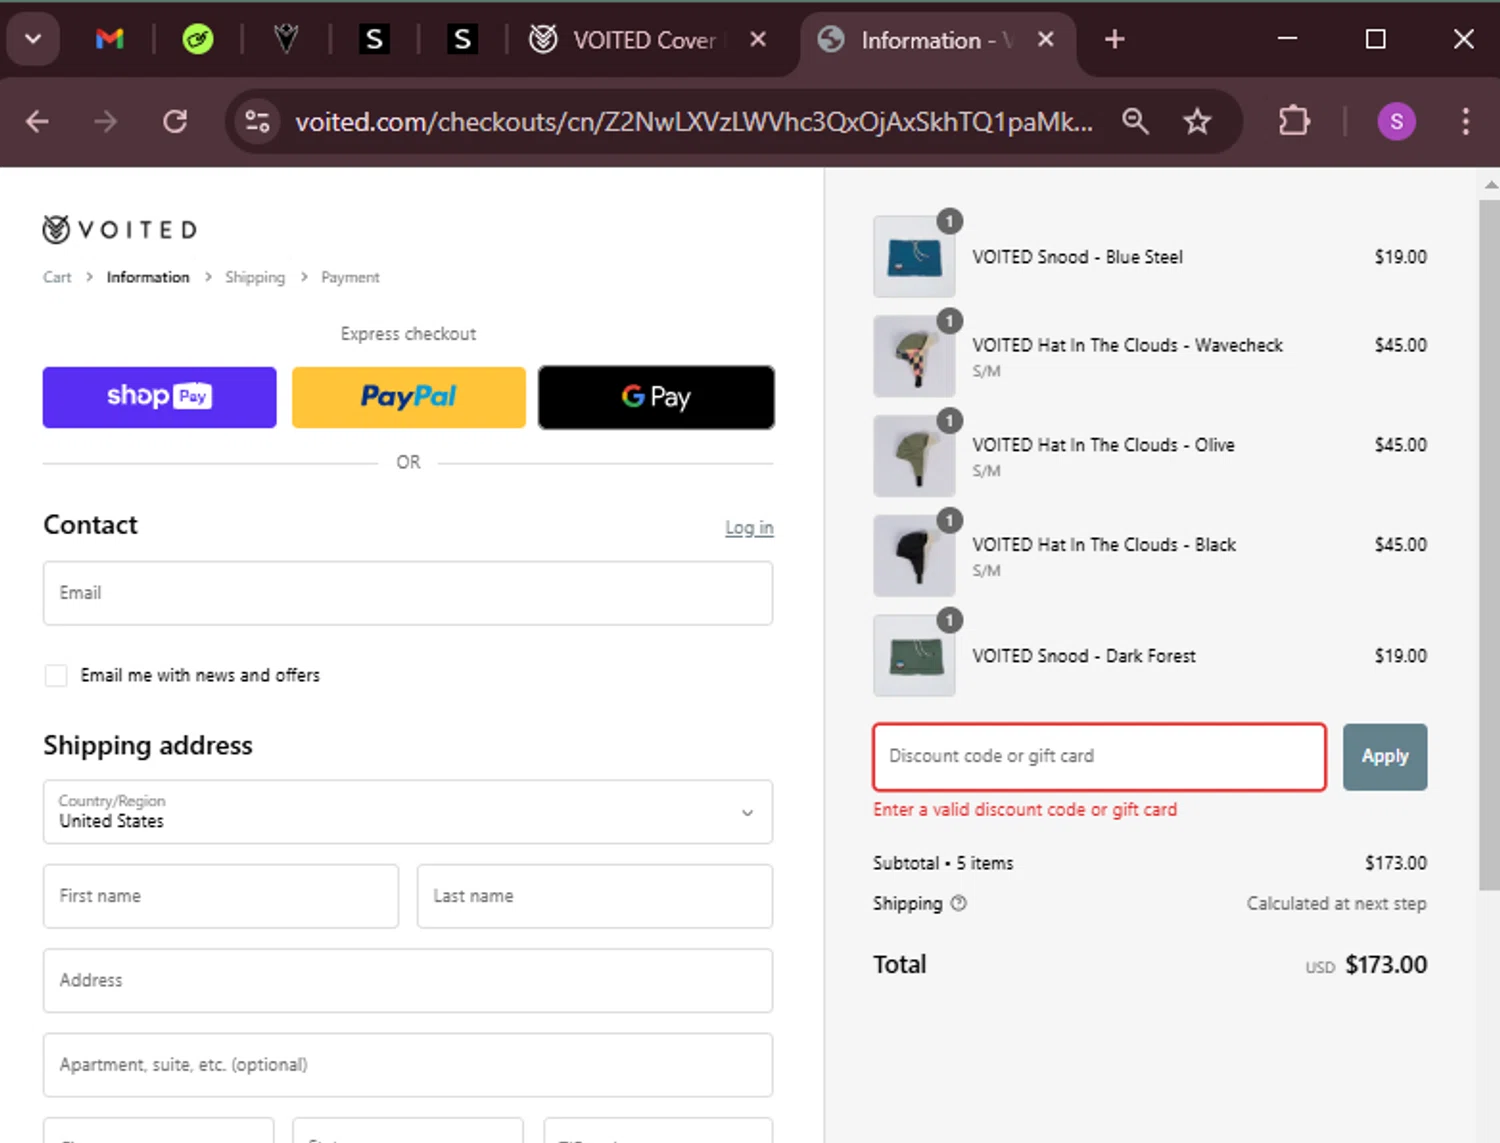Check out with Shop Pay
The image size is (1500, 1143).
coord(159,397)
